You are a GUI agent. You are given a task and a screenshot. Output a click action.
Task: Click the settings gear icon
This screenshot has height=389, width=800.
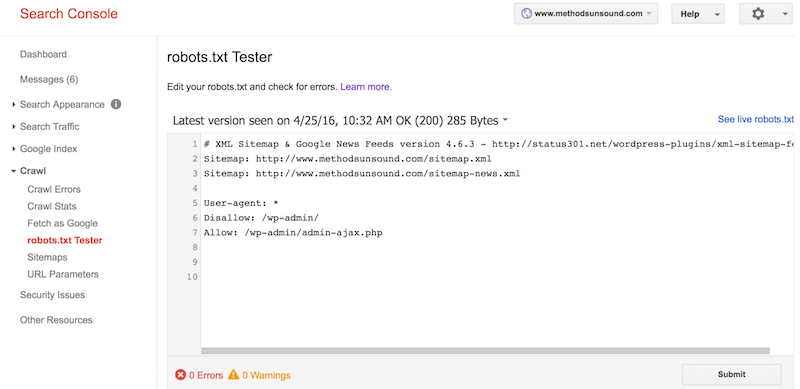coord(758,14)
